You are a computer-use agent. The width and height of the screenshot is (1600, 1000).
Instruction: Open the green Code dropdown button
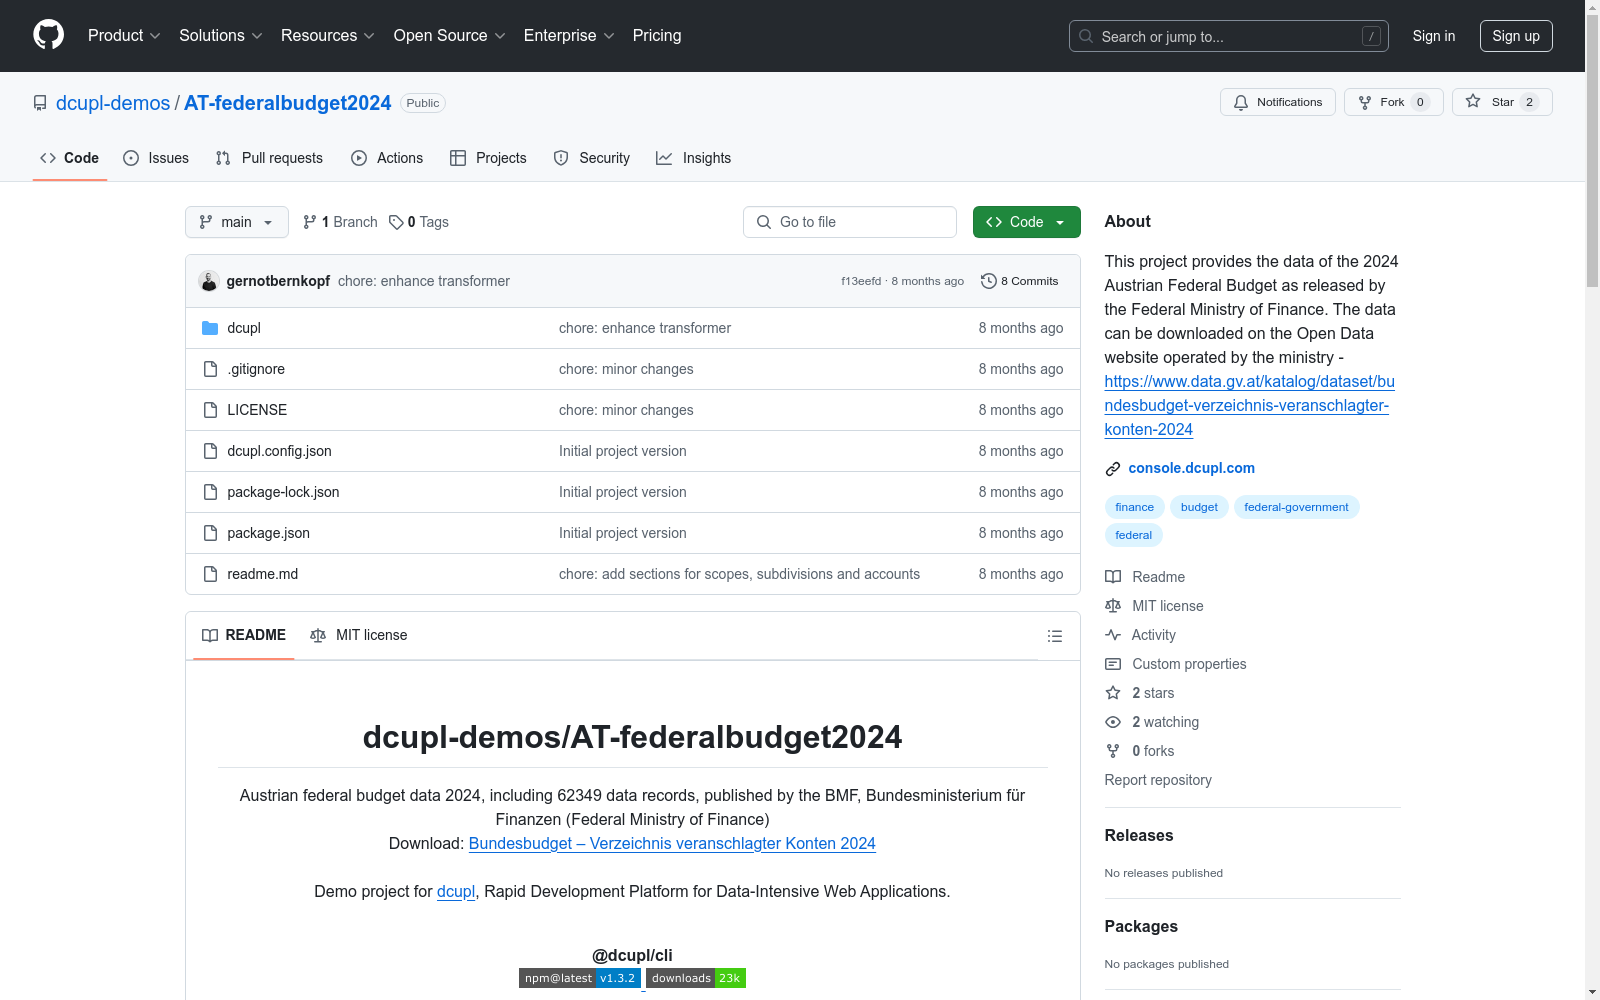(x=1026, y=222)
